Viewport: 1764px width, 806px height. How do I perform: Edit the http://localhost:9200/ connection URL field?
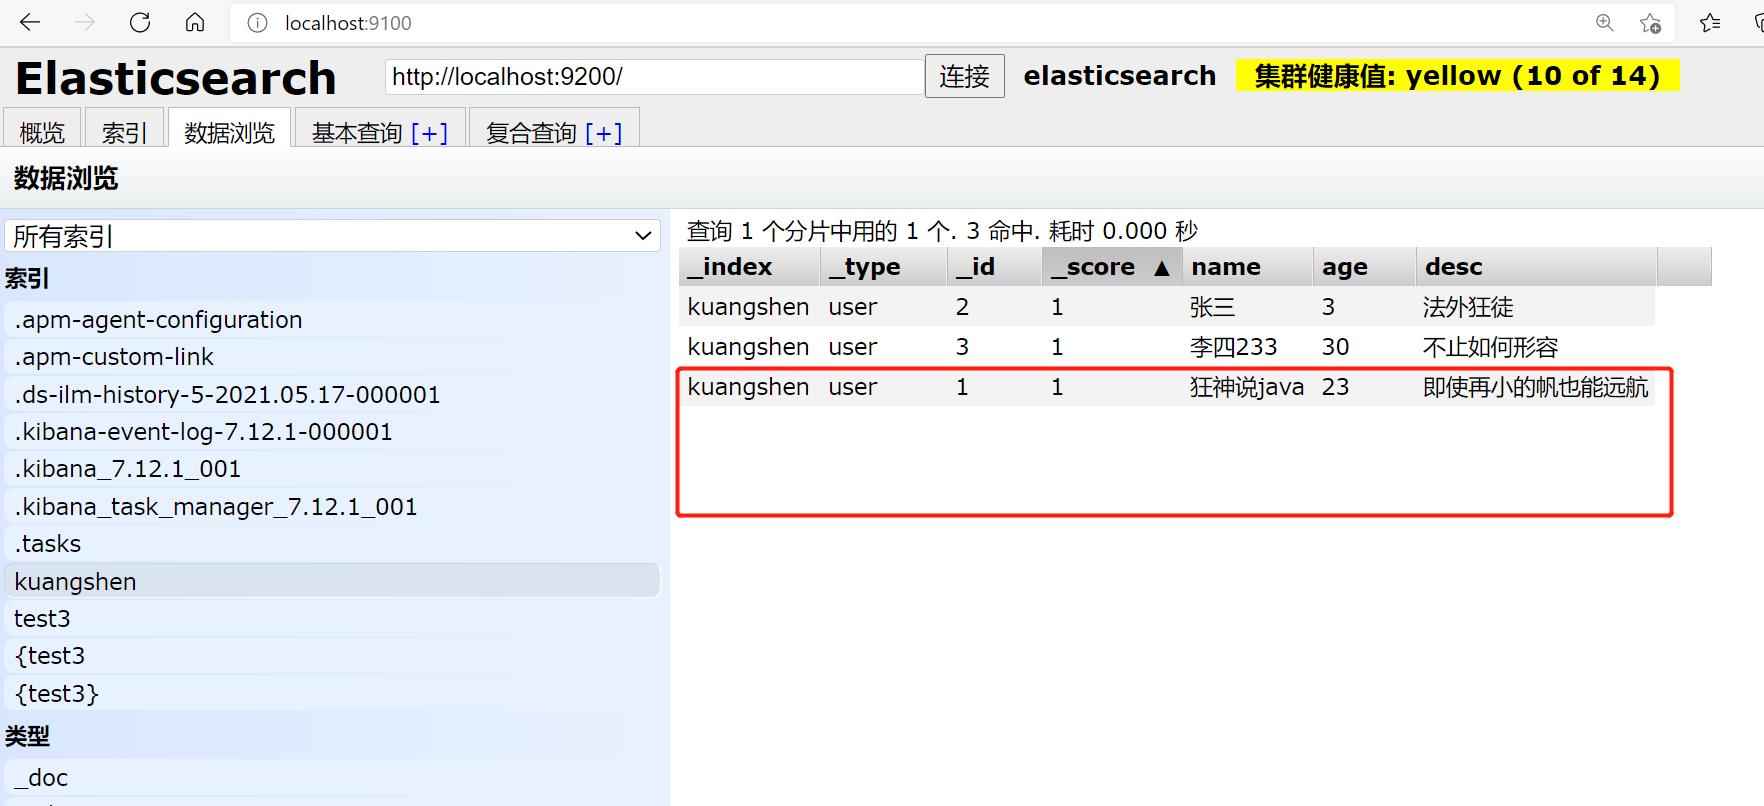click(x=654, y=77)
